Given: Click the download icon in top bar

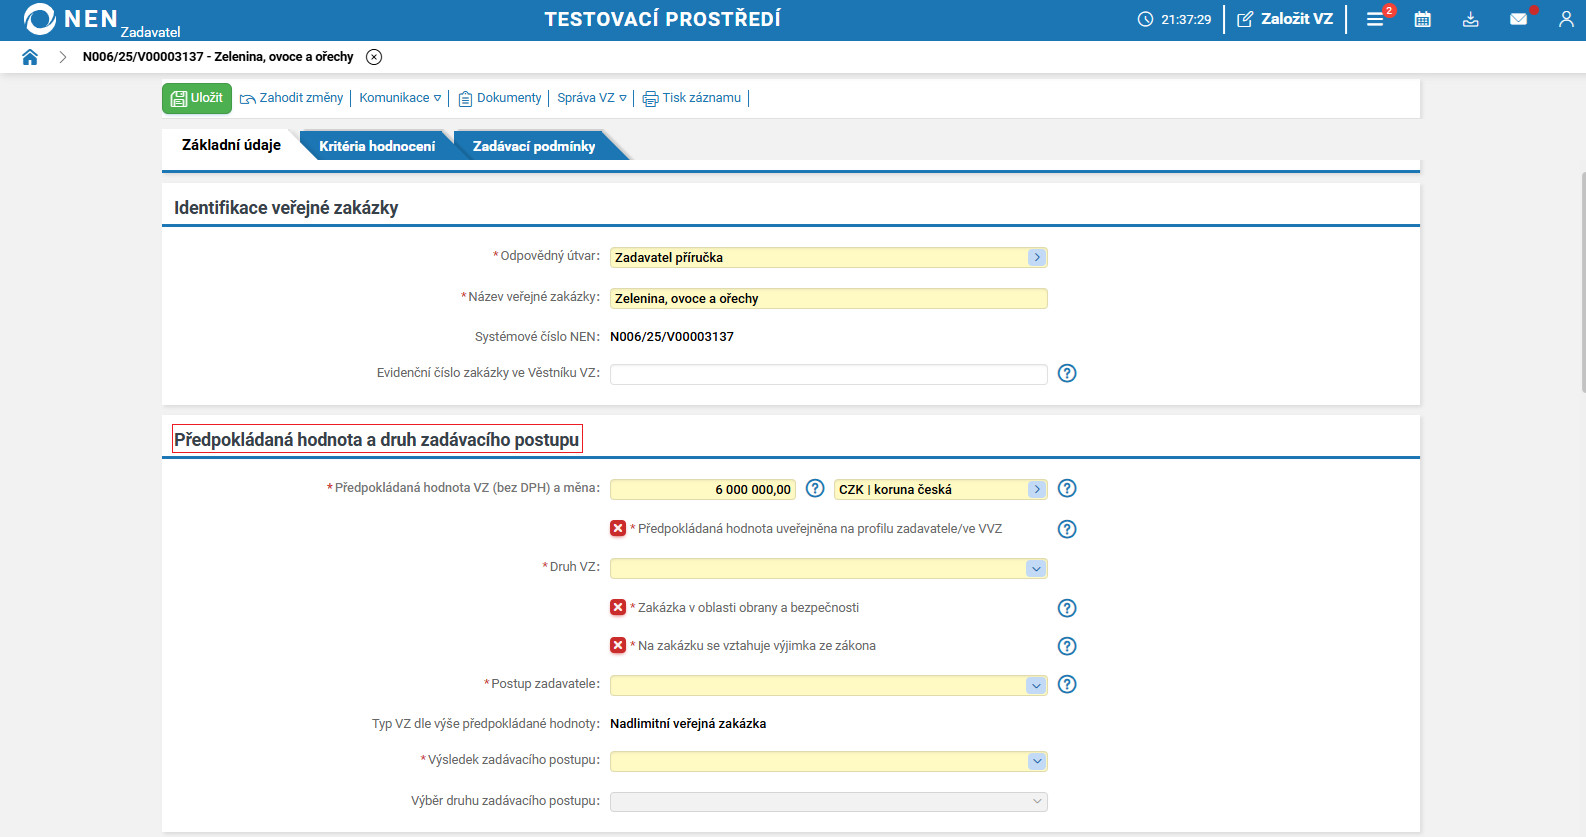Looking at the screenshot, I should pyautogui.click(x=1470, y=19).
